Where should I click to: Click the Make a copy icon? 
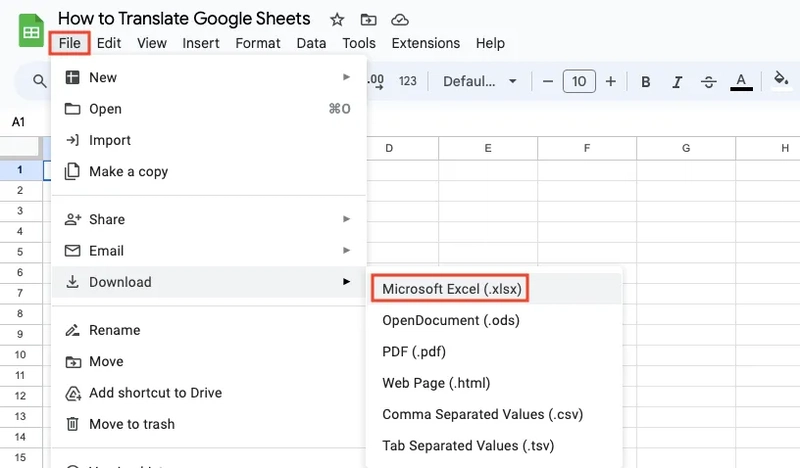click(x=72, y=171)
